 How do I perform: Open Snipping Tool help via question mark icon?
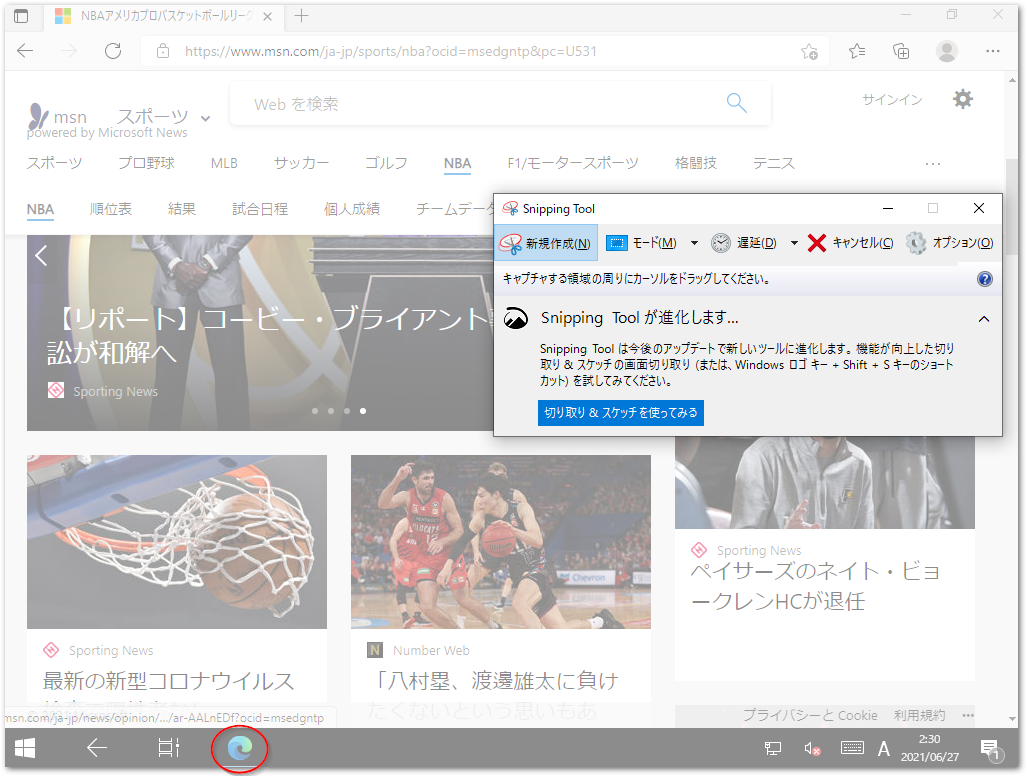[985, 279]
